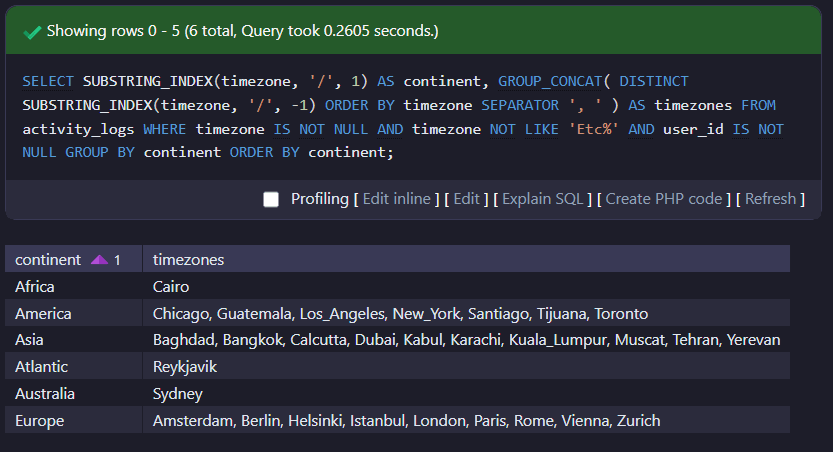
Task: Select the cell starting with Baghdad, Bangkok
Action: tap(466, 340)
